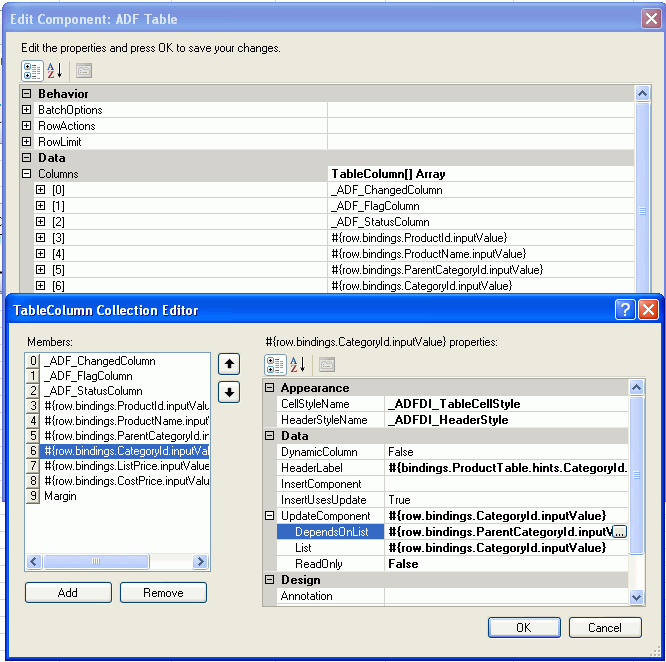Click Alphabetical sort icon in Edit Component toolbar

[55, 70]
